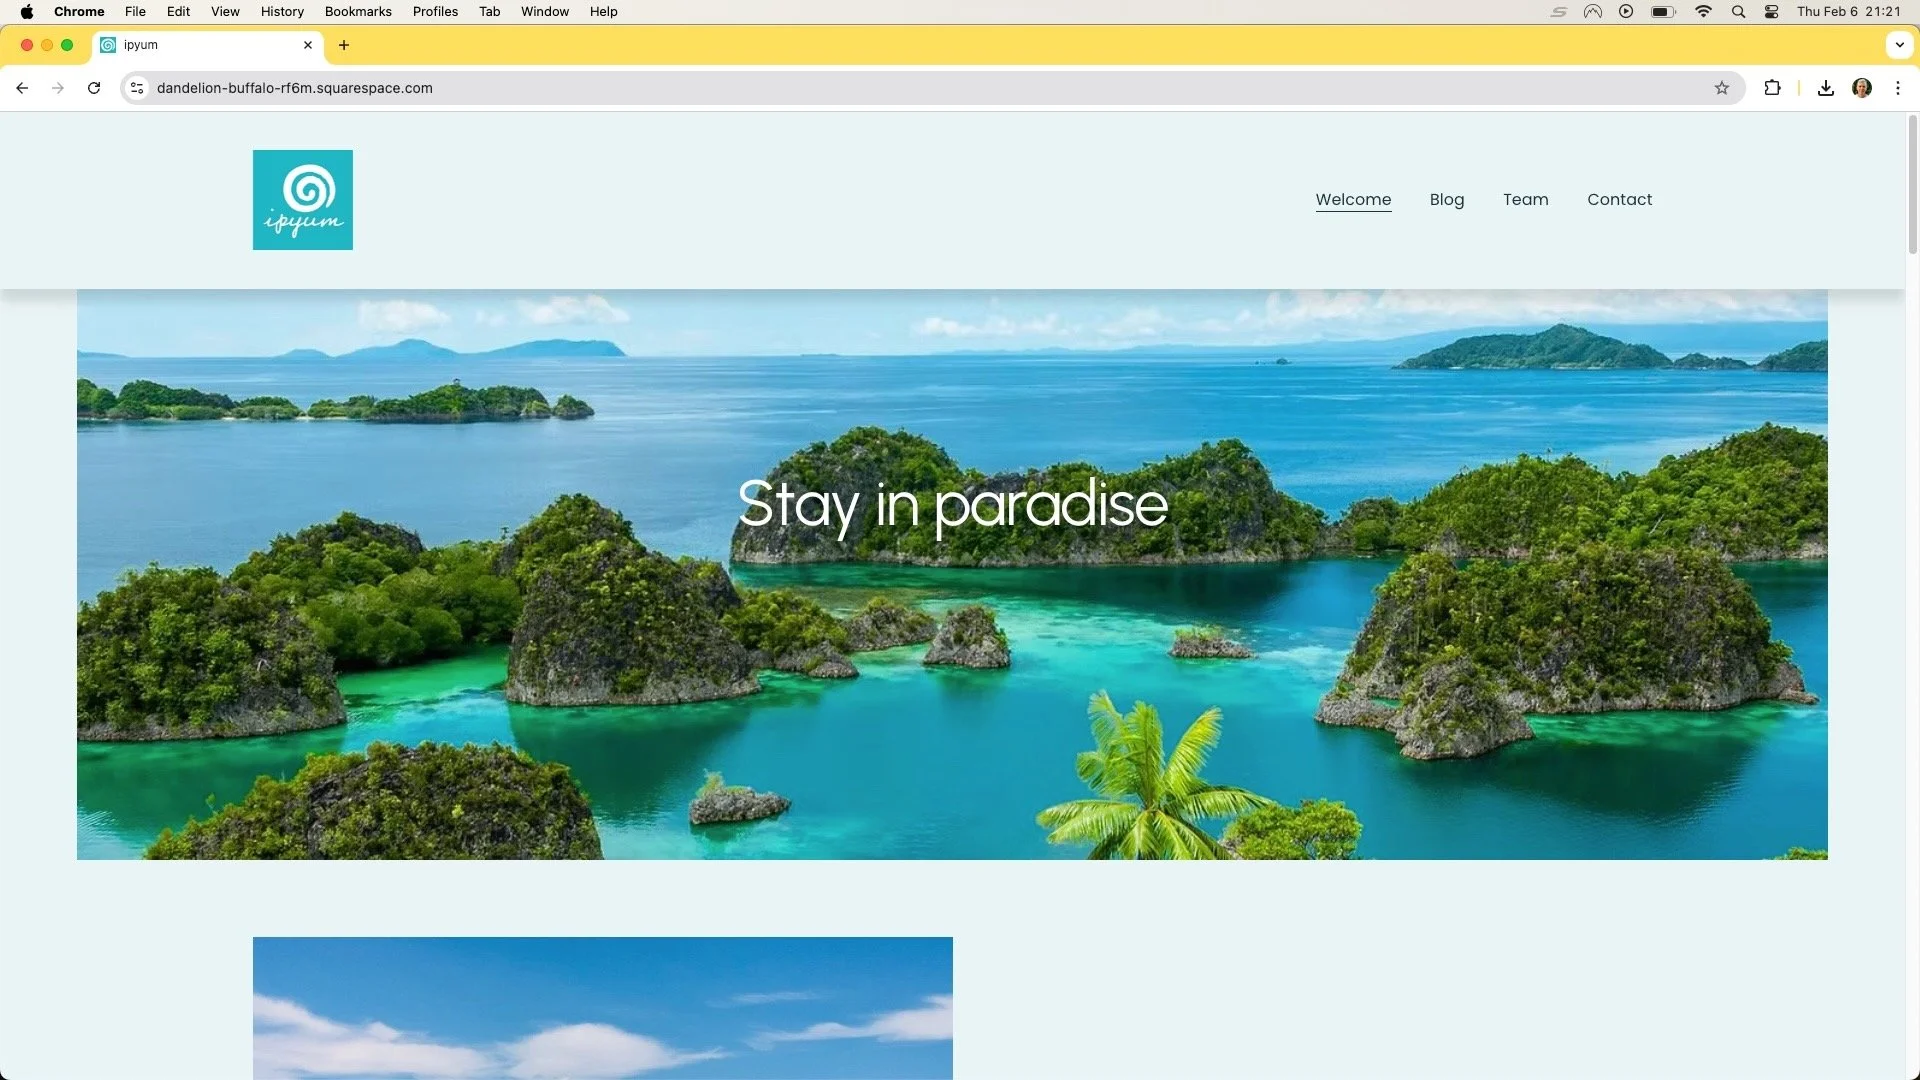1920x1080 pixels.
Task: Click the page vertical scrollbar
Action: pyautogui.click(x=1912, y=185)
